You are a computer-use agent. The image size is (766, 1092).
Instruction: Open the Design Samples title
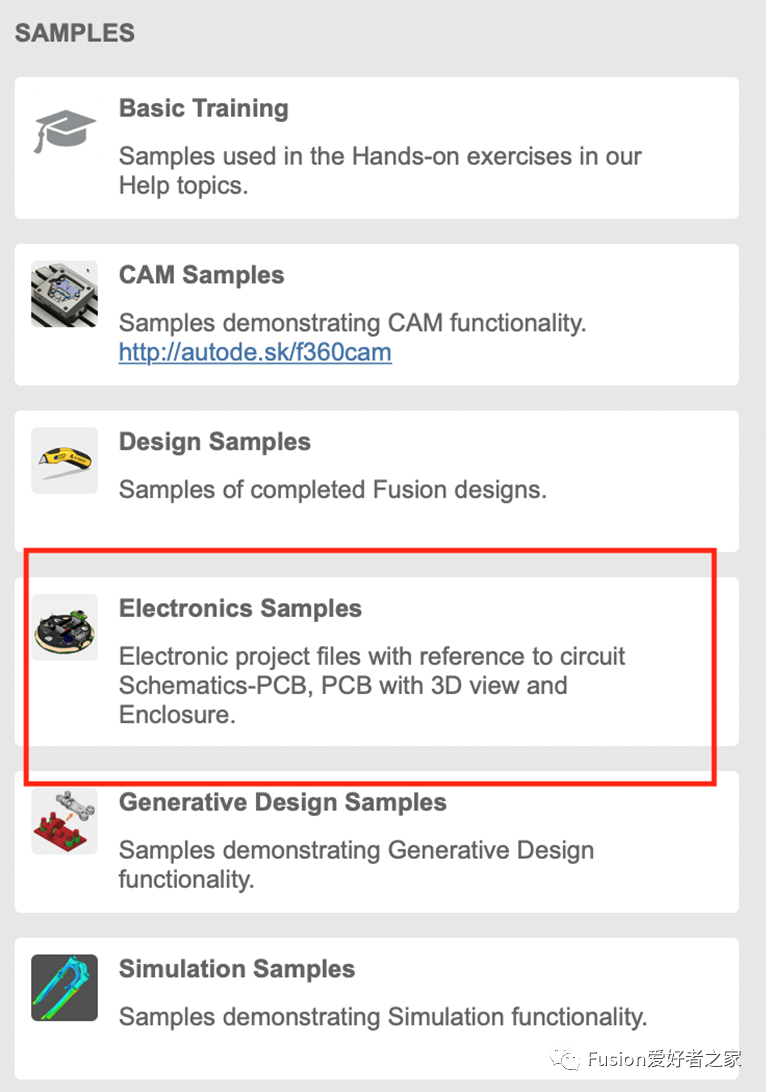214,442
